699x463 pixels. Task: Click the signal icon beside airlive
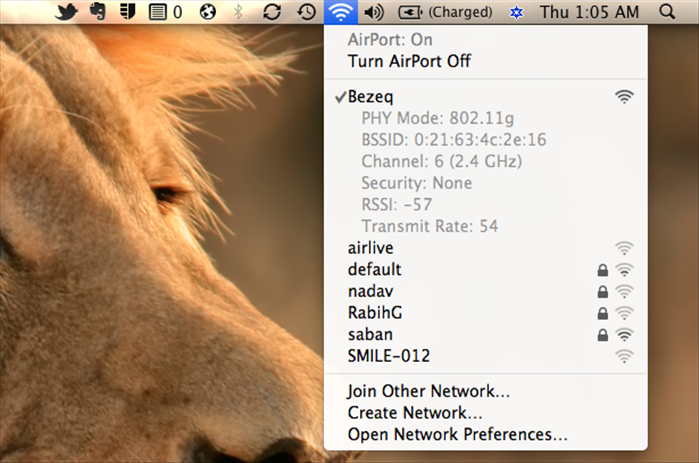click(x=624, y=248)
